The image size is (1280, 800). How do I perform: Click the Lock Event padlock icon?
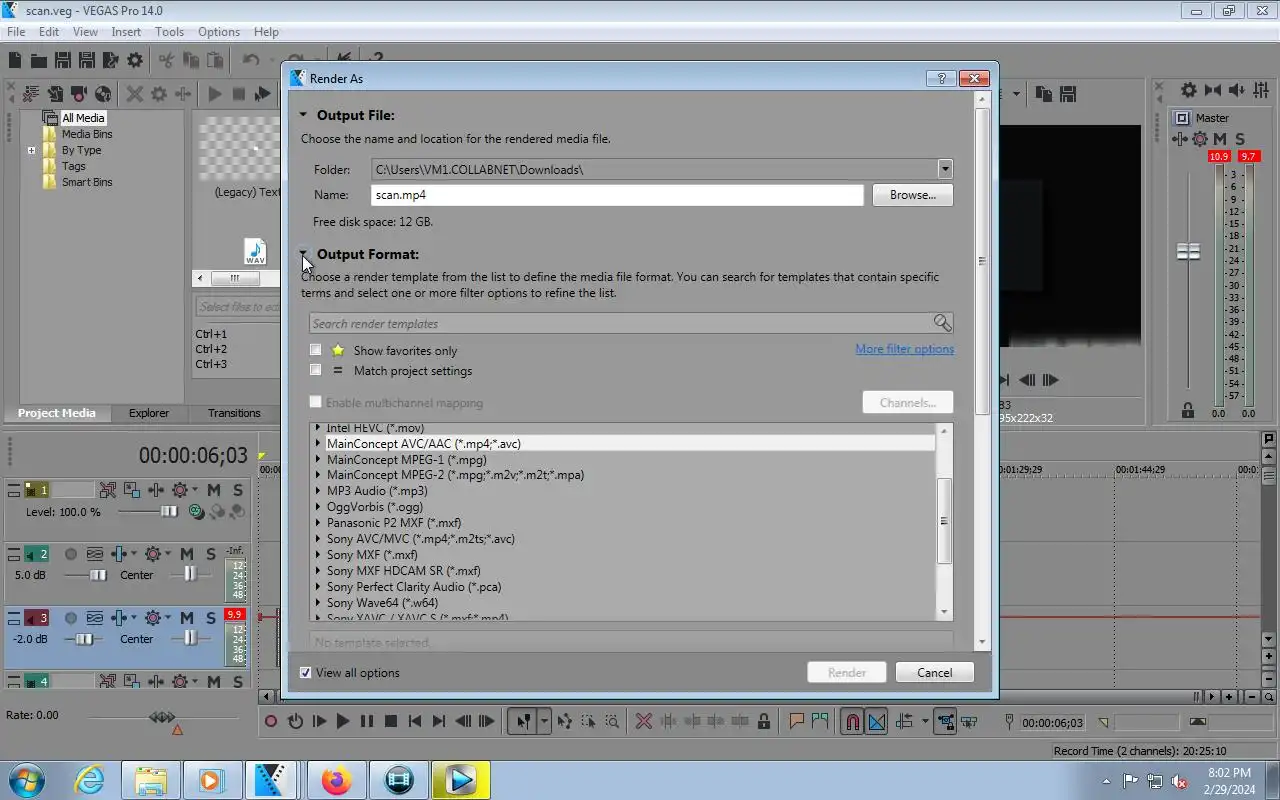coord(764,721)
